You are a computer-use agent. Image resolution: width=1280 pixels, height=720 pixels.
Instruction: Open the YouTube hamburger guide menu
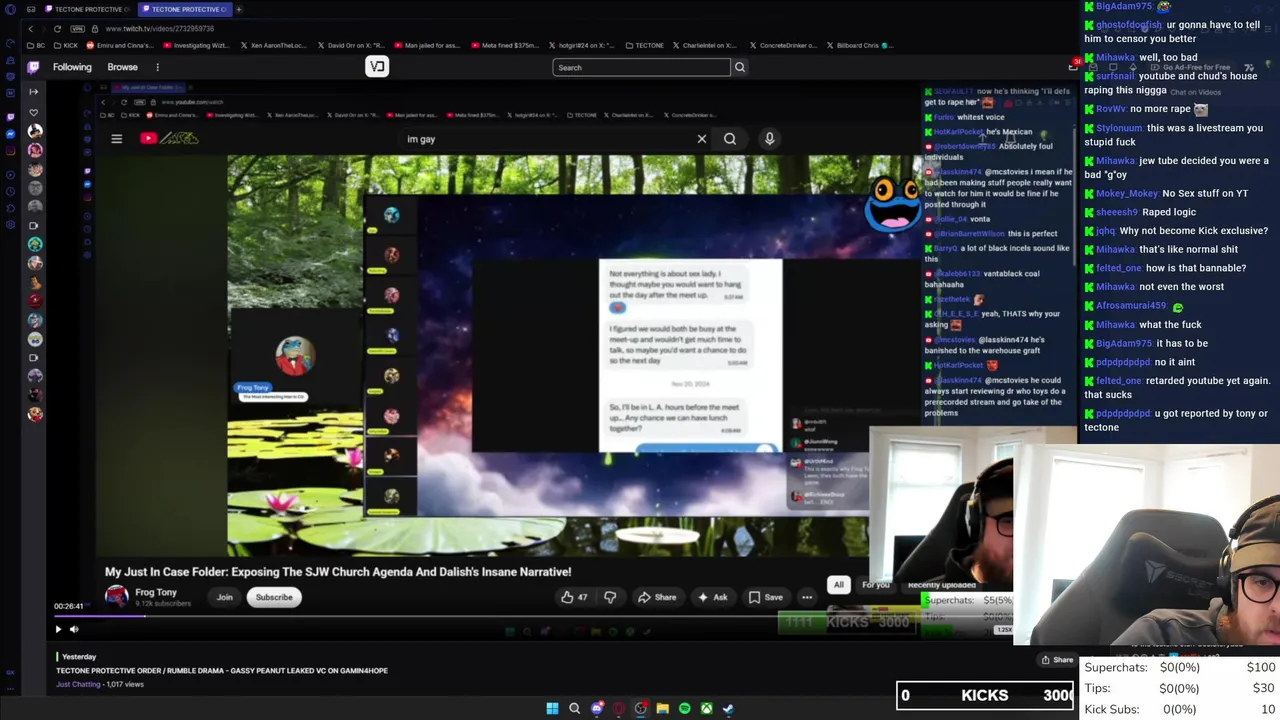pyautogui.click(x=116, y=139)
